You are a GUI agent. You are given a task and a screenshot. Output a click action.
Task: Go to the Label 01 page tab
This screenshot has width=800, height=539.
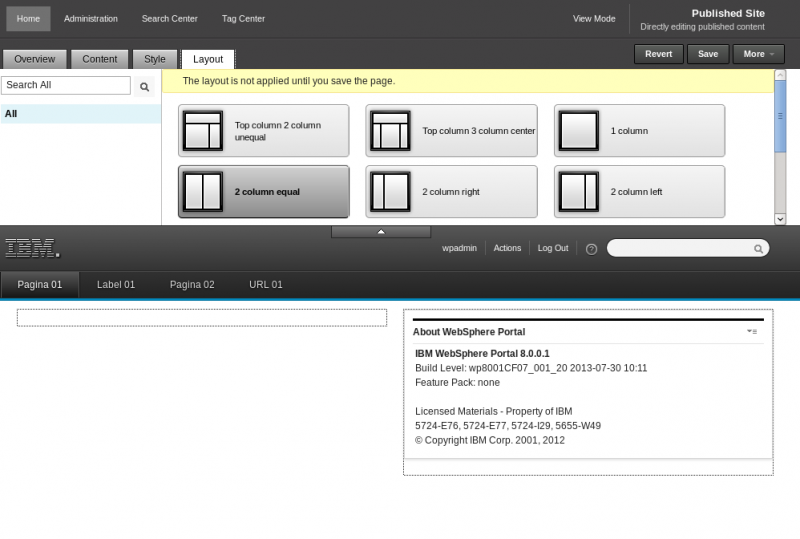click(x=116, y=285)
